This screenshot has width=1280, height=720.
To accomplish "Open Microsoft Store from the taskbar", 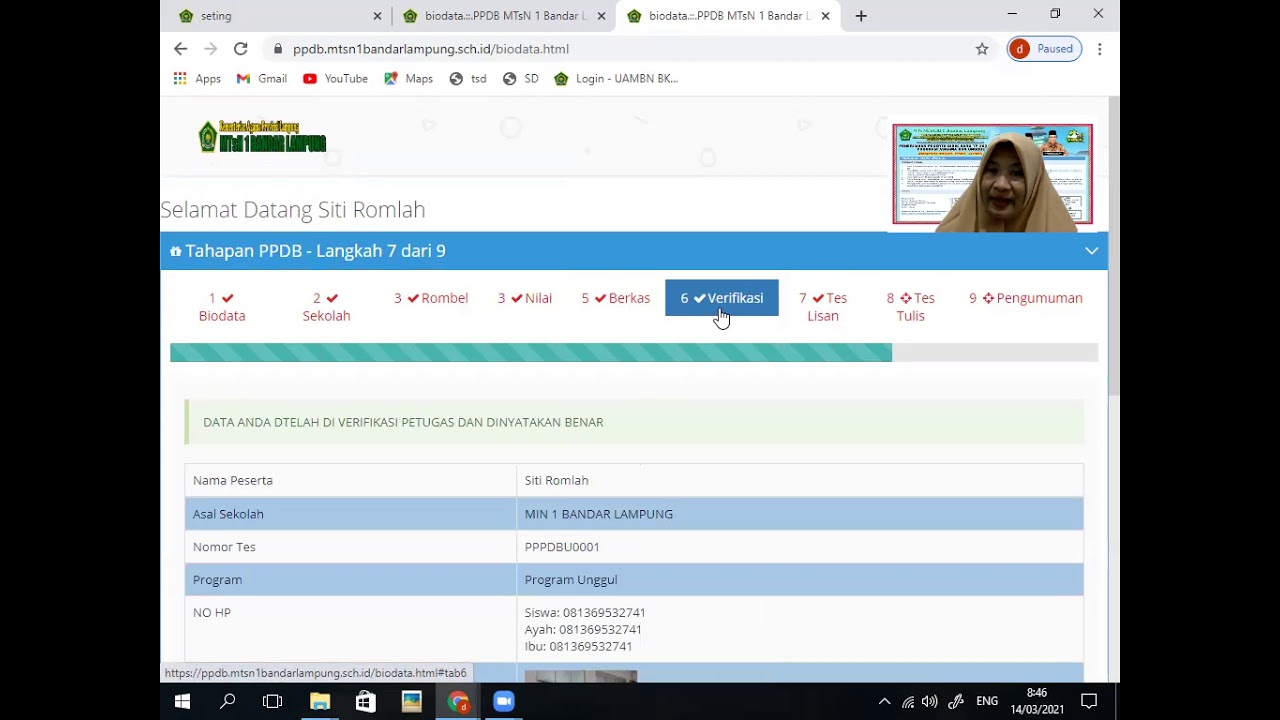I will pos(365,701).
